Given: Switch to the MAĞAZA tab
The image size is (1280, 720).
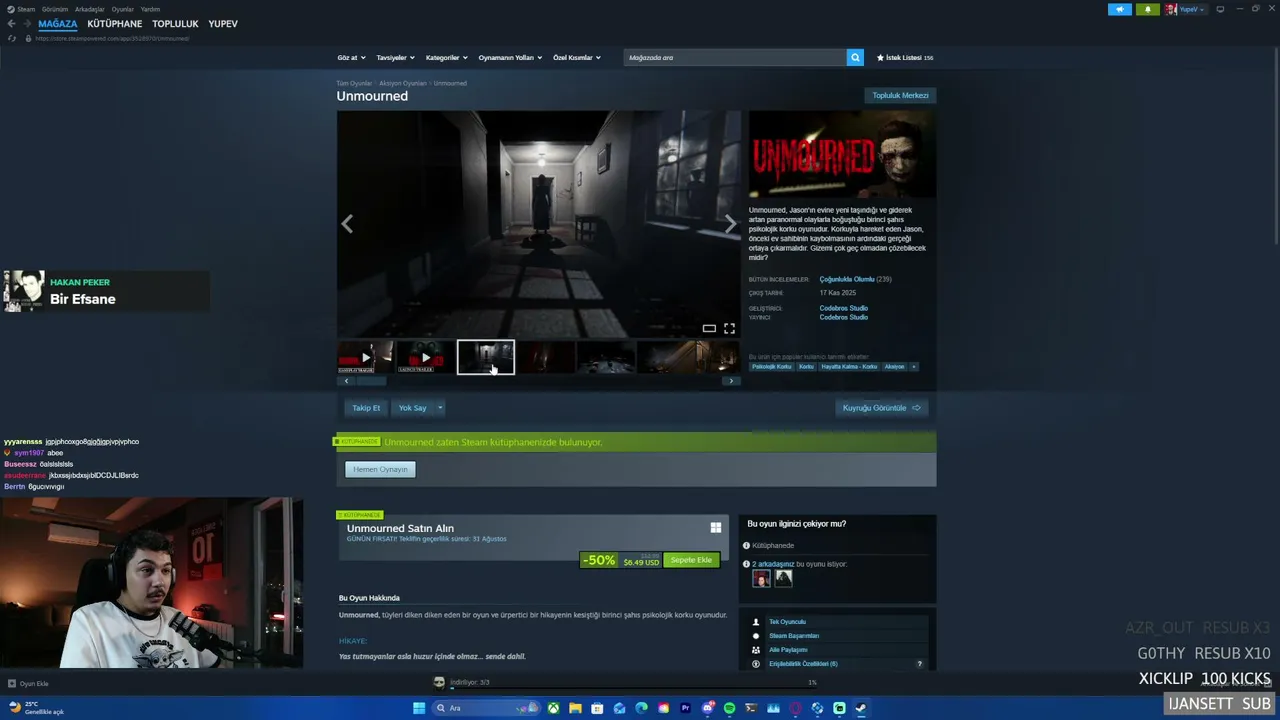Looking at the screenshot, I should (58, 24).
